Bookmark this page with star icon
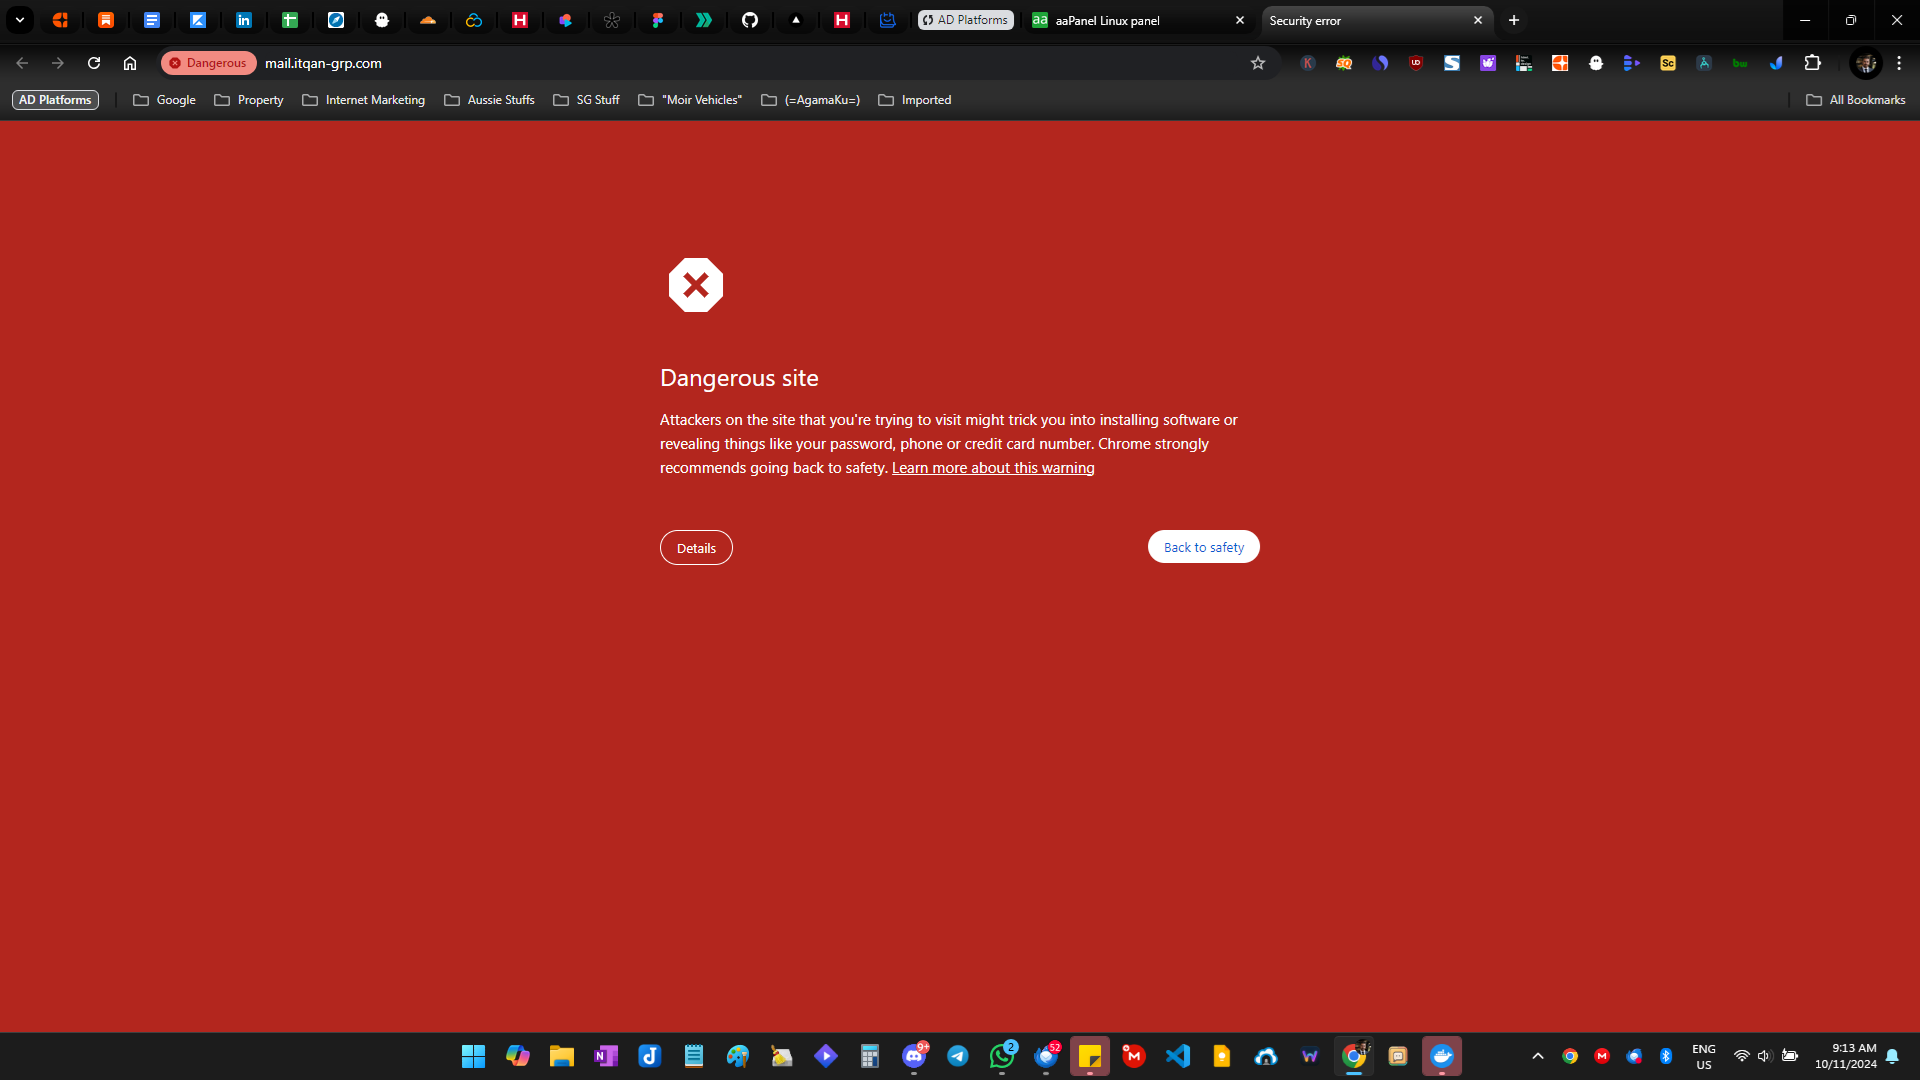1920x1080 pixels. 1258,63
